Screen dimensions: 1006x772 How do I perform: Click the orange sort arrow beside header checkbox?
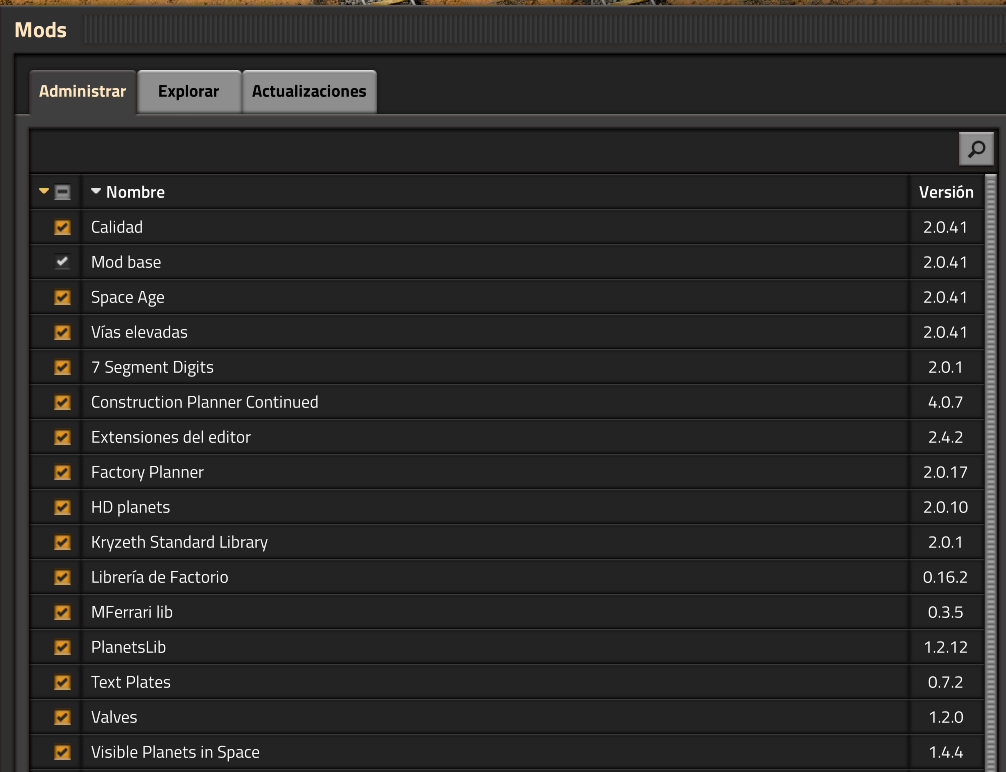point(44,191)
